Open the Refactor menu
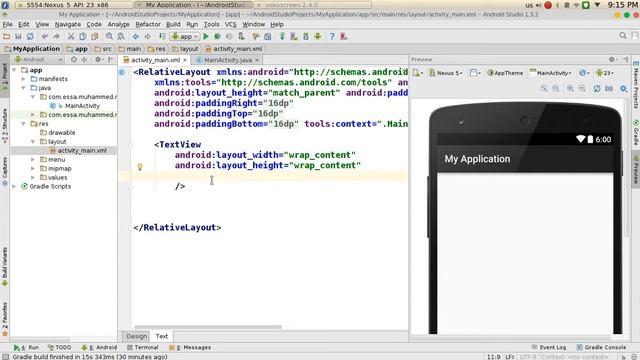The width and height of the screenshot is (640, 360). 148,24
